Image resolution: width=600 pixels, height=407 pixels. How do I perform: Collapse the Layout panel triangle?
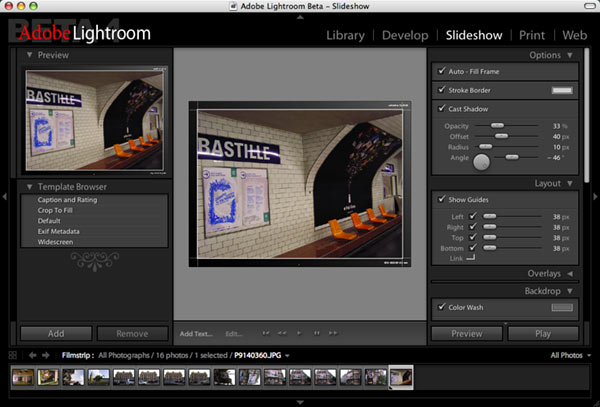point(570,183)
